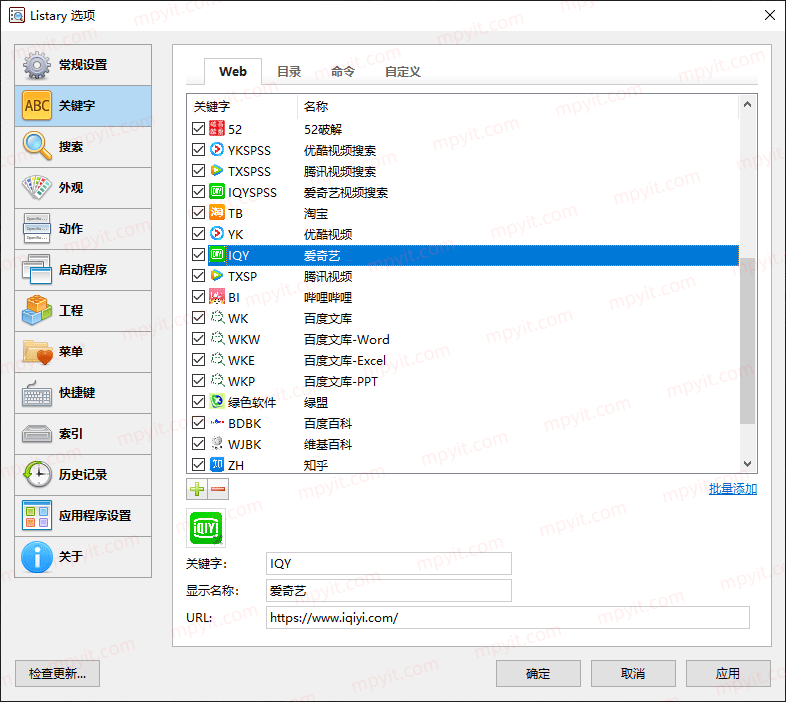Click scrollbar down arrow in keyword list
Screen dimensions: 786x702
coord(747,464)
